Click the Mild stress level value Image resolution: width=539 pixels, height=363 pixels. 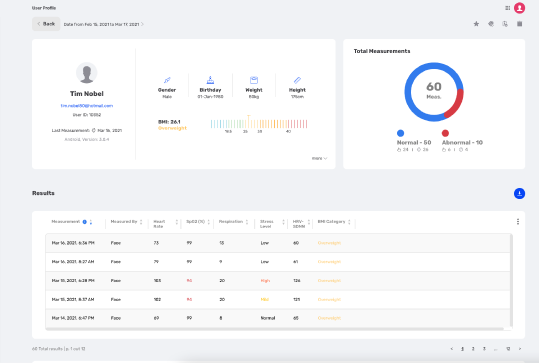(264, 300)
